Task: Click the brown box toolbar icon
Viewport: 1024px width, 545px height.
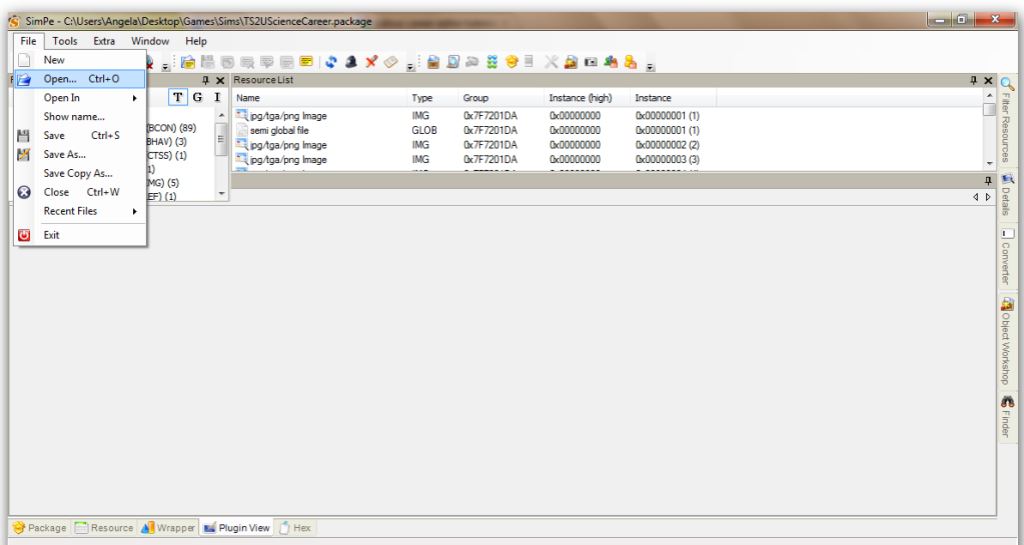Action: (433, 62)
